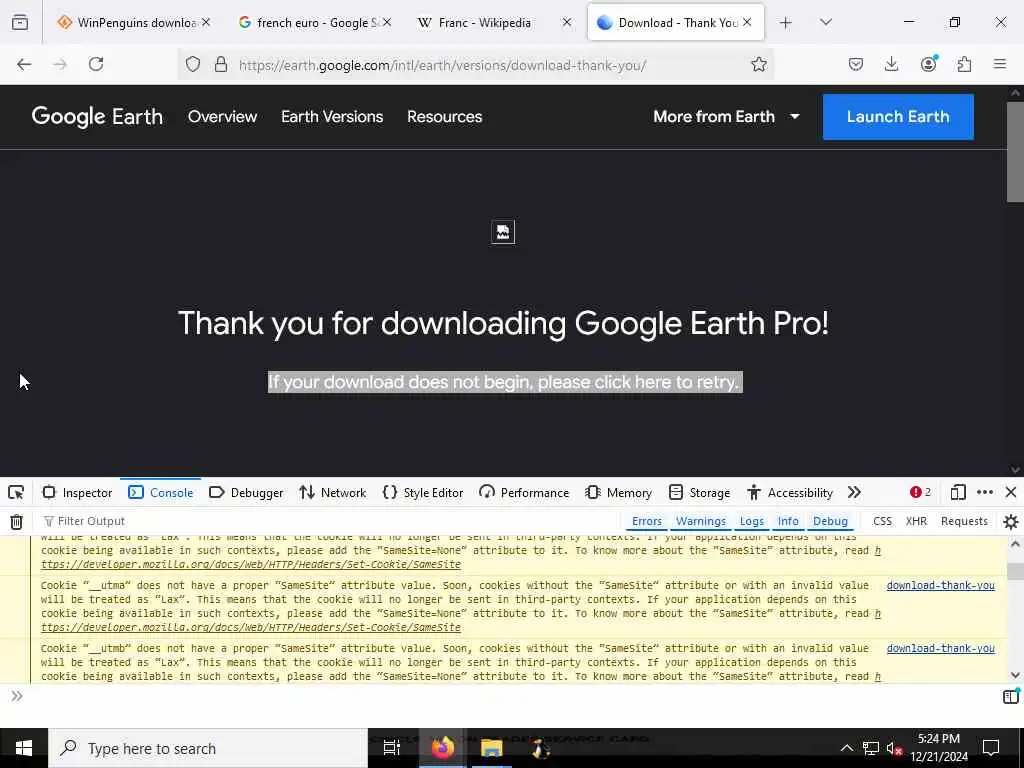The image size is (1024, 768).
Task: Open the Debugger devtools tab
Action: pos(246,492)
